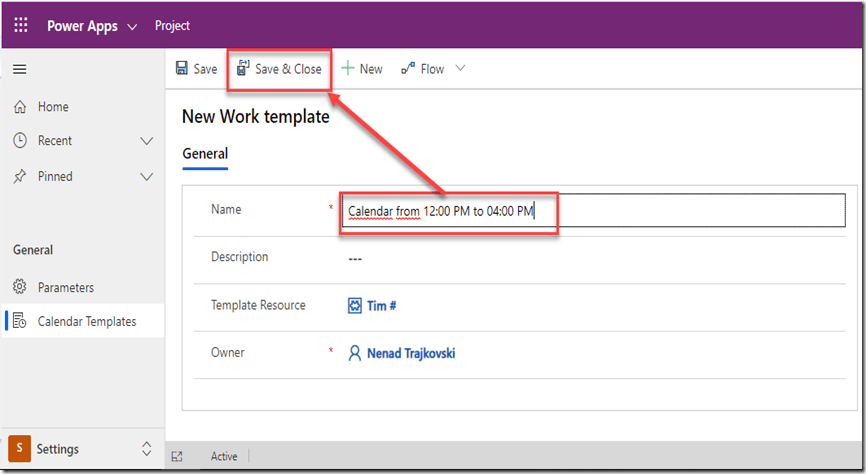Create a new record with New
The image size is (866, 474).
tap(362, 69)
